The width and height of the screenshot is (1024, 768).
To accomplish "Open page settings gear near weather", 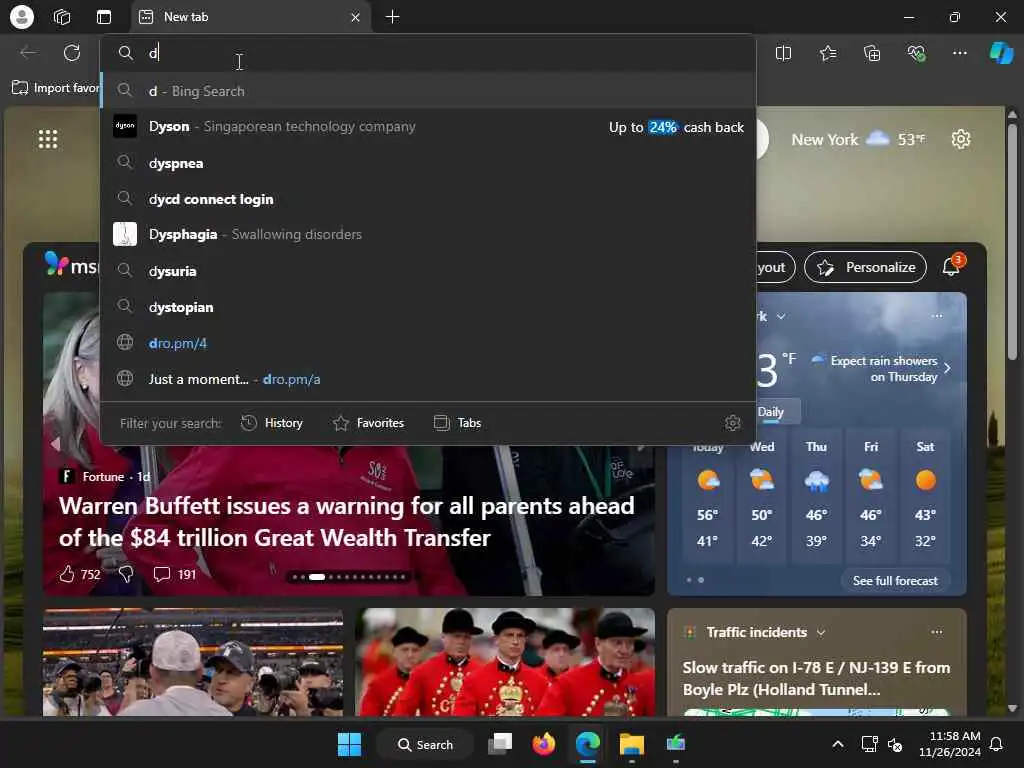I will [x=961, y=139].
